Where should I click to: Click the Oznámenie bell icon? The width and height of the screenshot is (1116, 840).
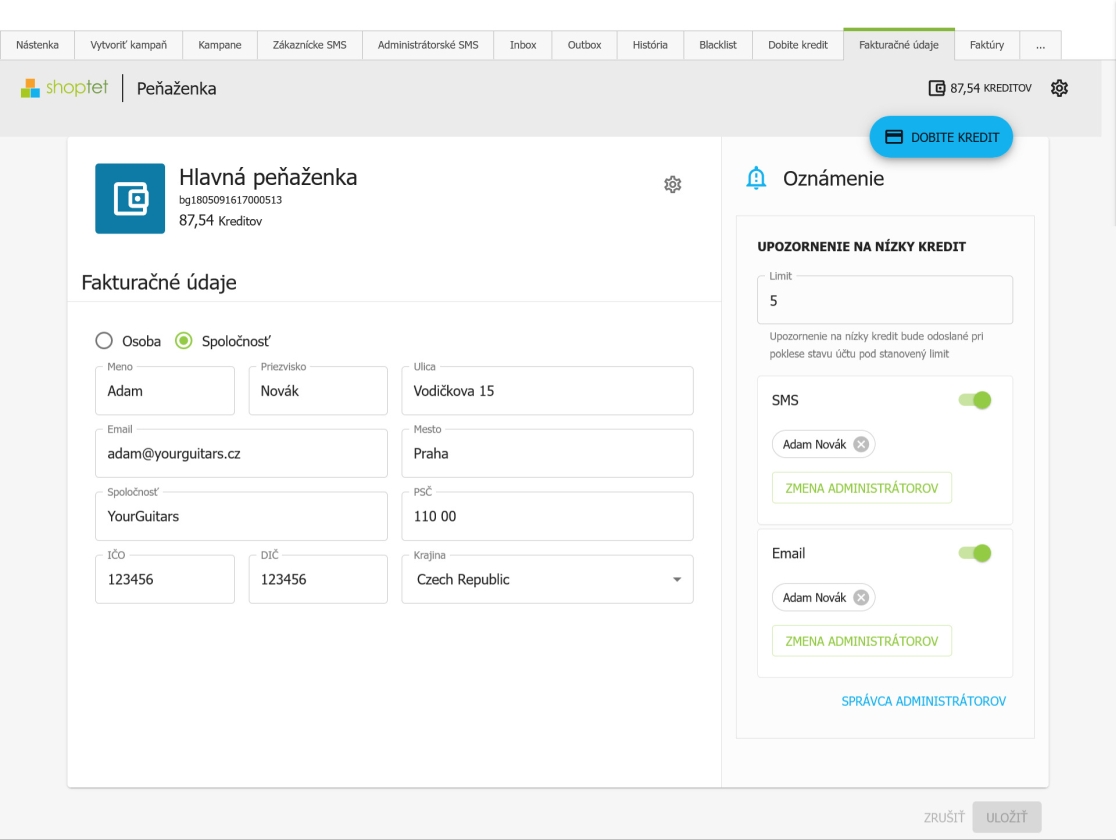coord(756,178)
